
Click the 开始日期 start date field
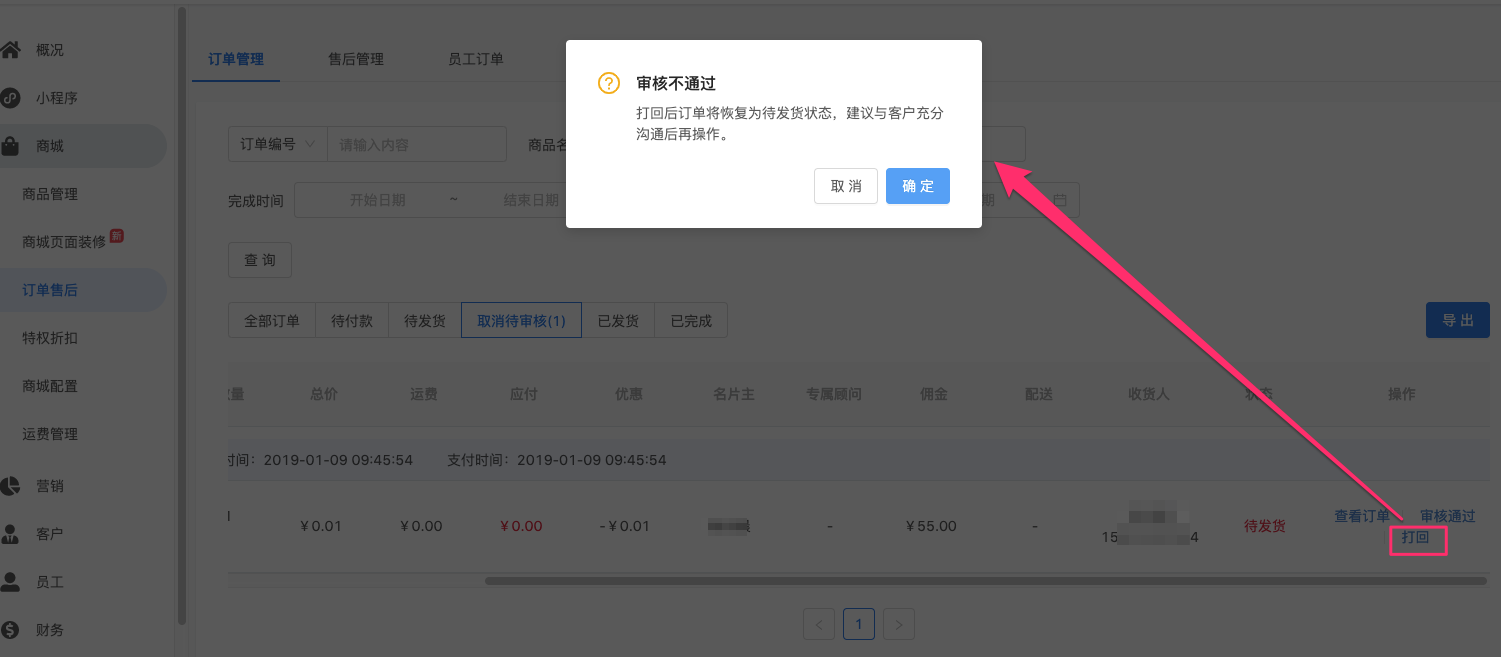click(378, 200)
